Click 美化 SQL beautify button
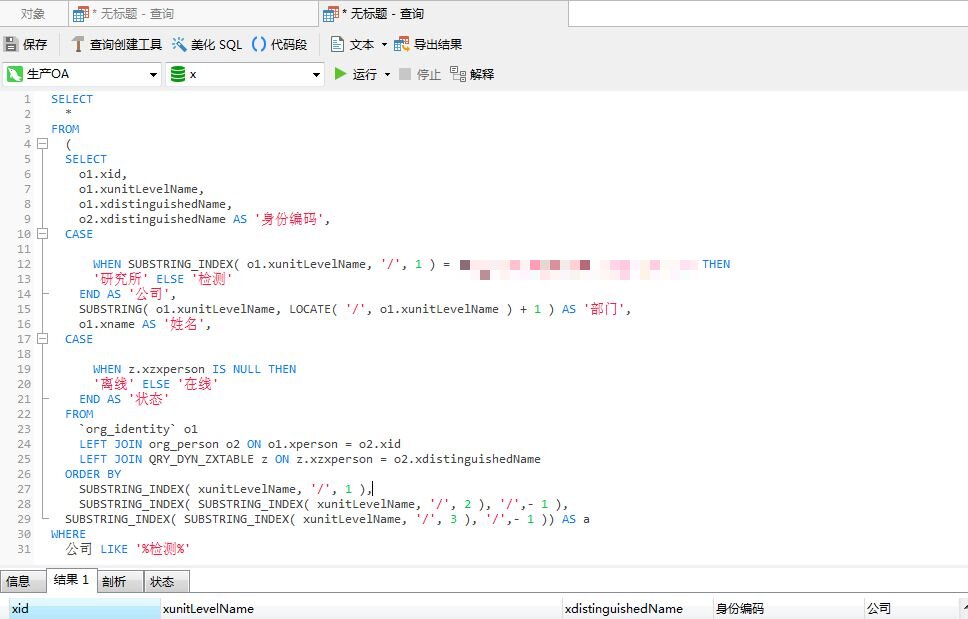The width and height of the screenshot is (968, 619). point(207,44)
